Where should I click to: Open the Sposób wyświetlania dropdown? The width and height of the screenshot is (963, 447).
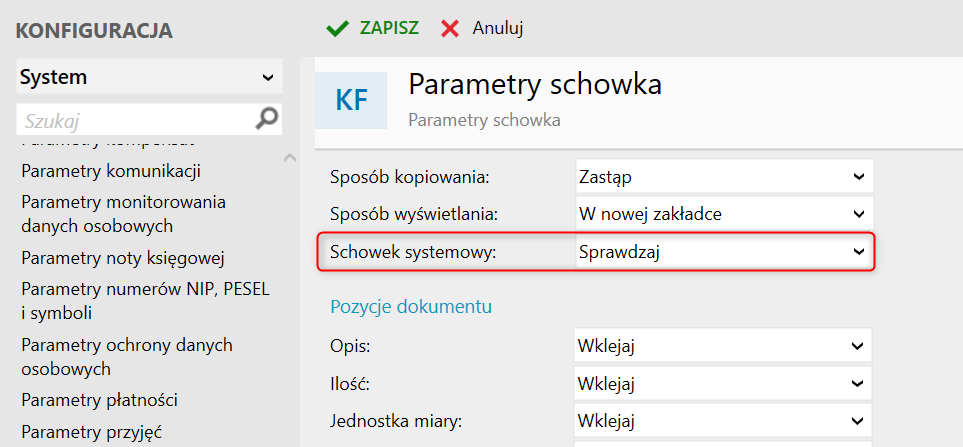(724, 214)
